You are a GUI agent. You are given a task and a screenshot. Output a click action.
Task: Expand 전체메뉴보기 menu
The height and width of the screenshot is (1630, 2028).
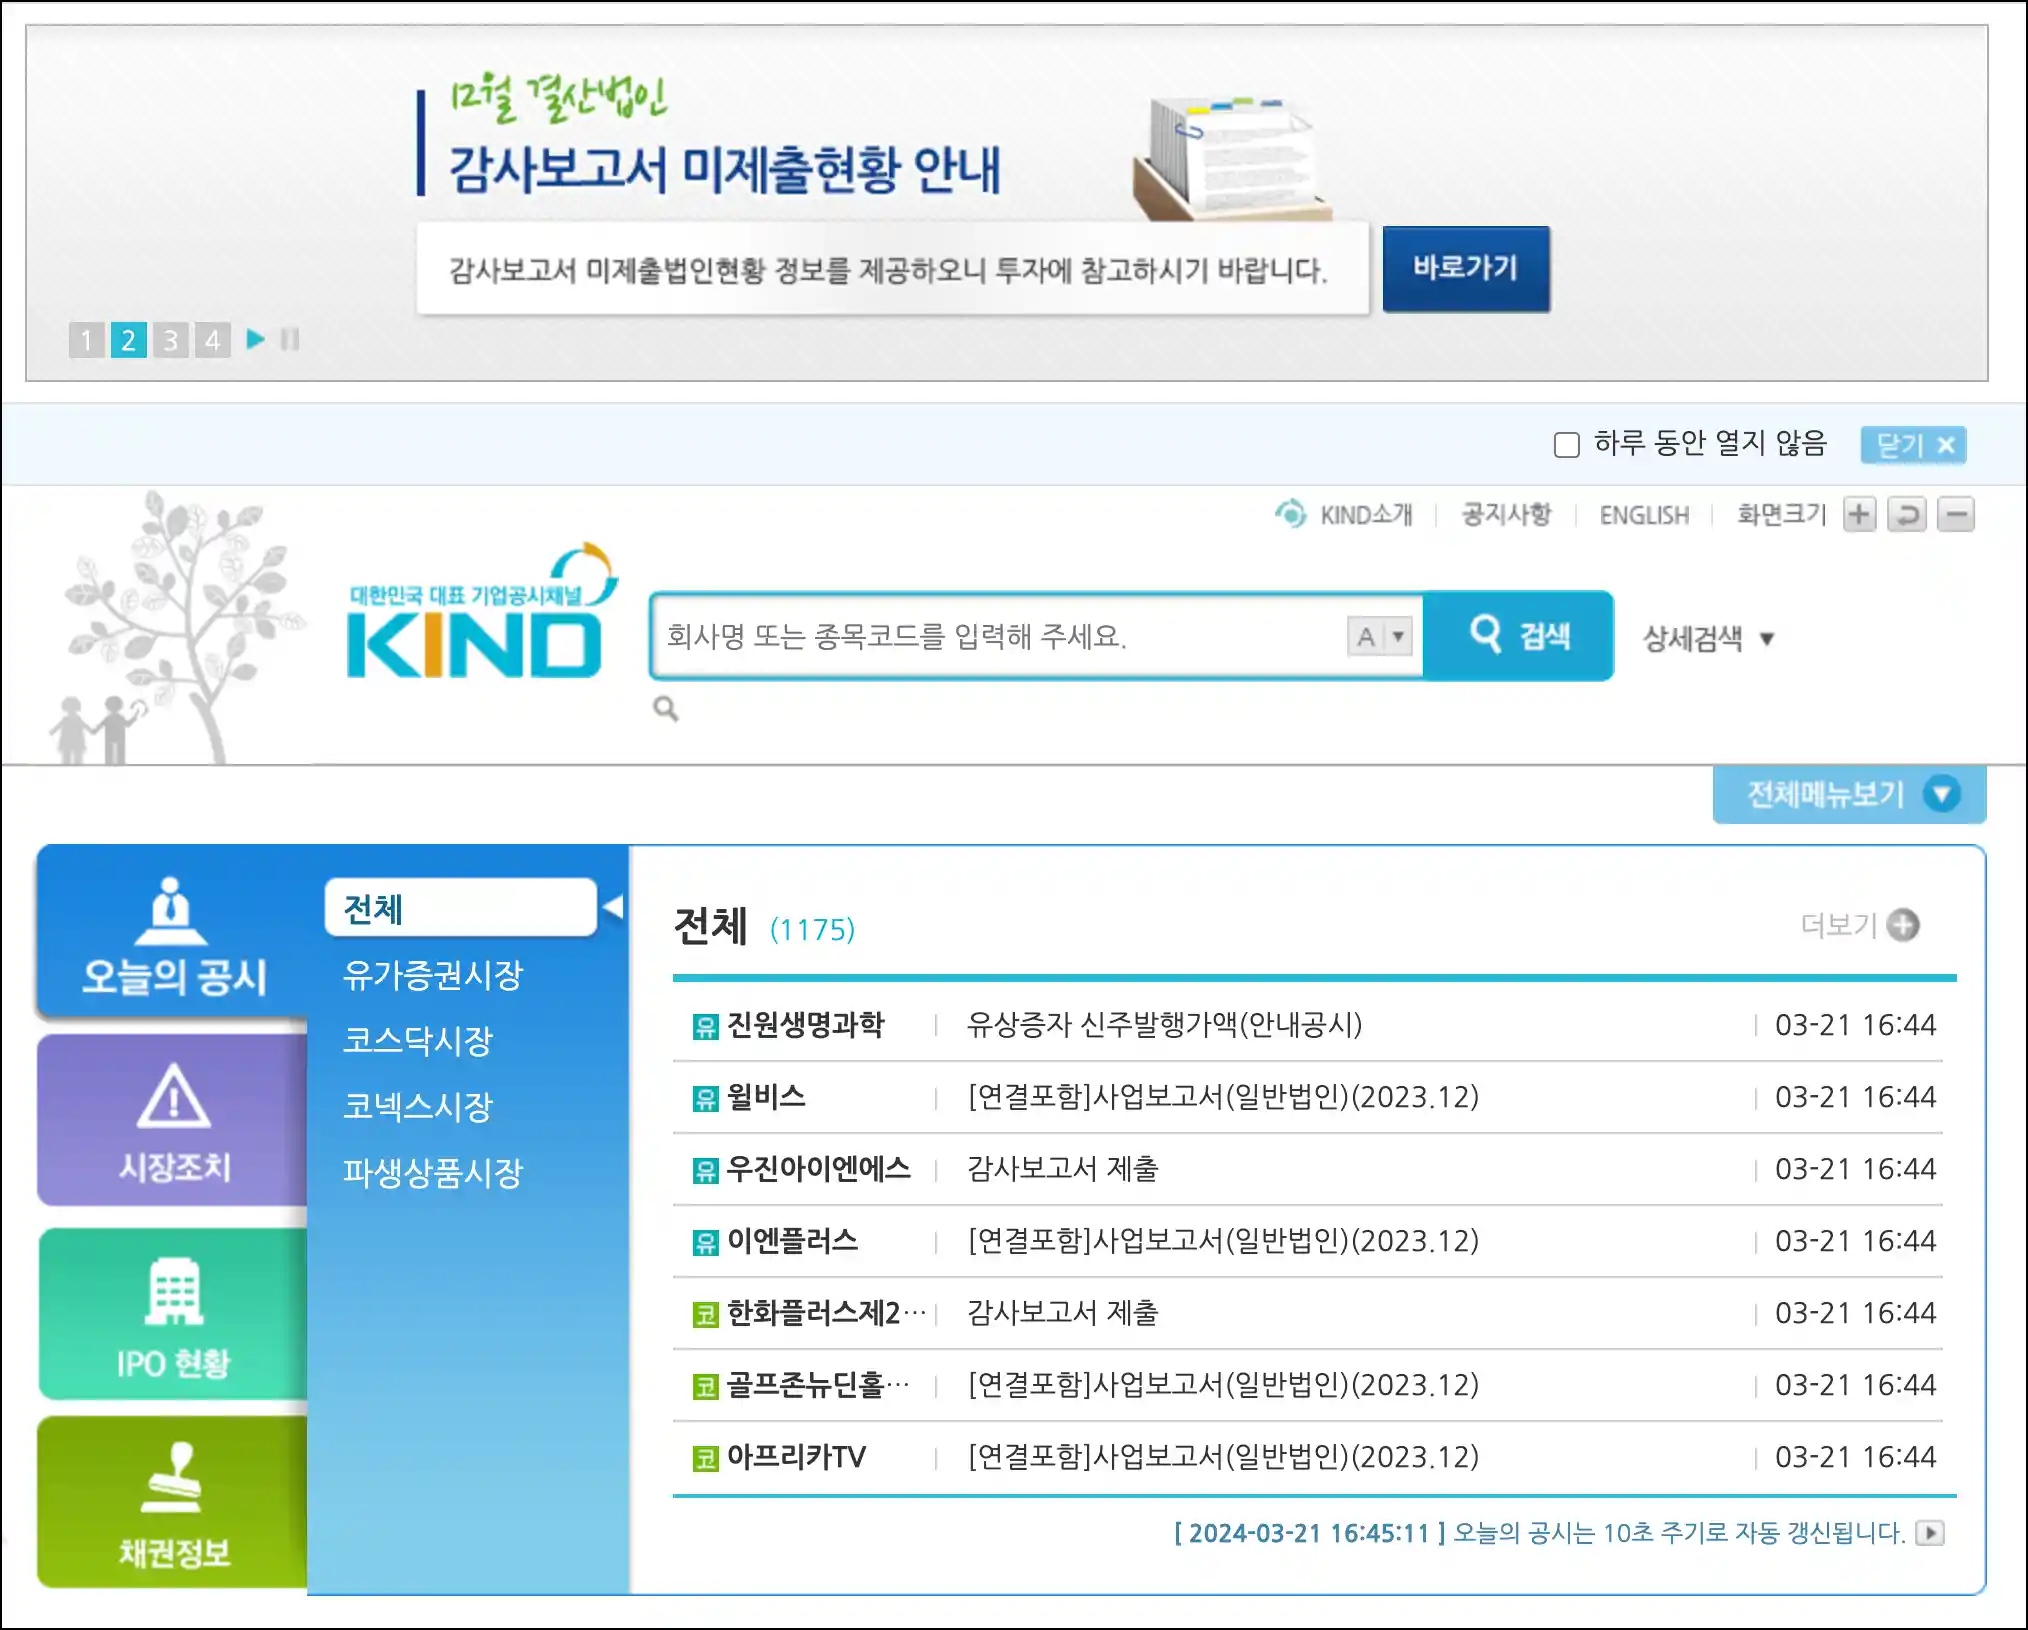pos(1849,795)
